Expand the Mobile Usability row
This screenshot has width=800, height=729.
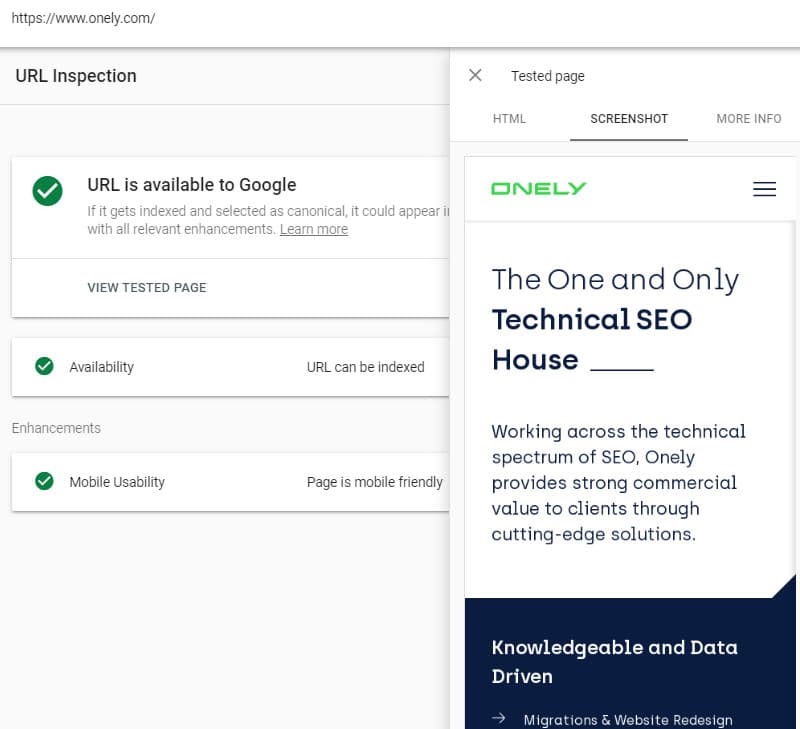pos(230,482)
